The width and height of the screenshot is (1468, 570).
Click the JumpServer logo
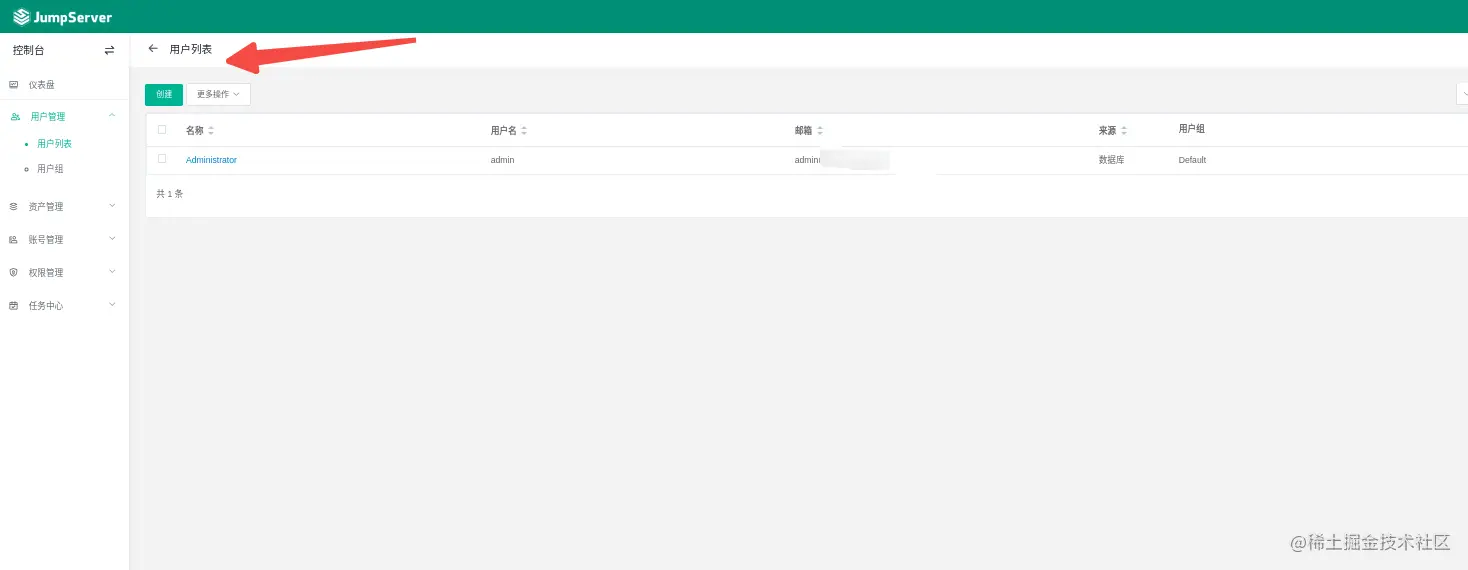coord(62,17)
